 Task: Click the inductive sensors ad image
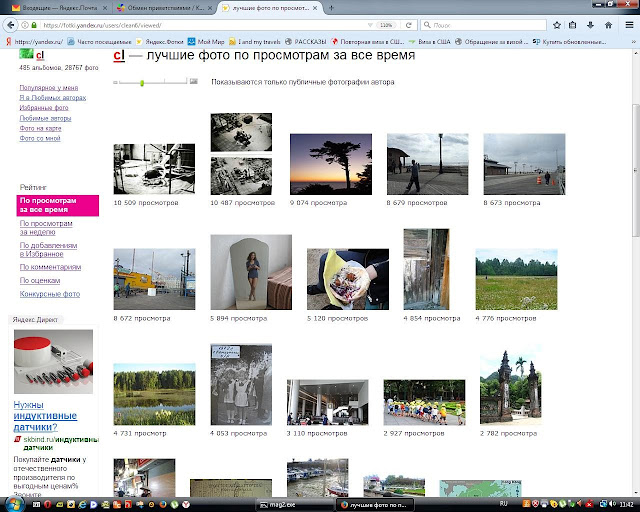click(x=53, y=362)
